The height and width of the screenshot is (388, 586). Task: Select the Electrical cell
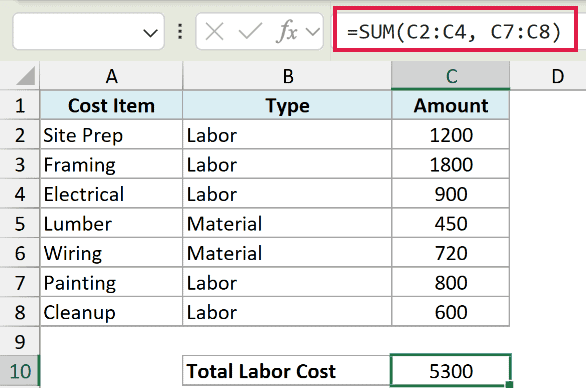(x=111, y=194)
